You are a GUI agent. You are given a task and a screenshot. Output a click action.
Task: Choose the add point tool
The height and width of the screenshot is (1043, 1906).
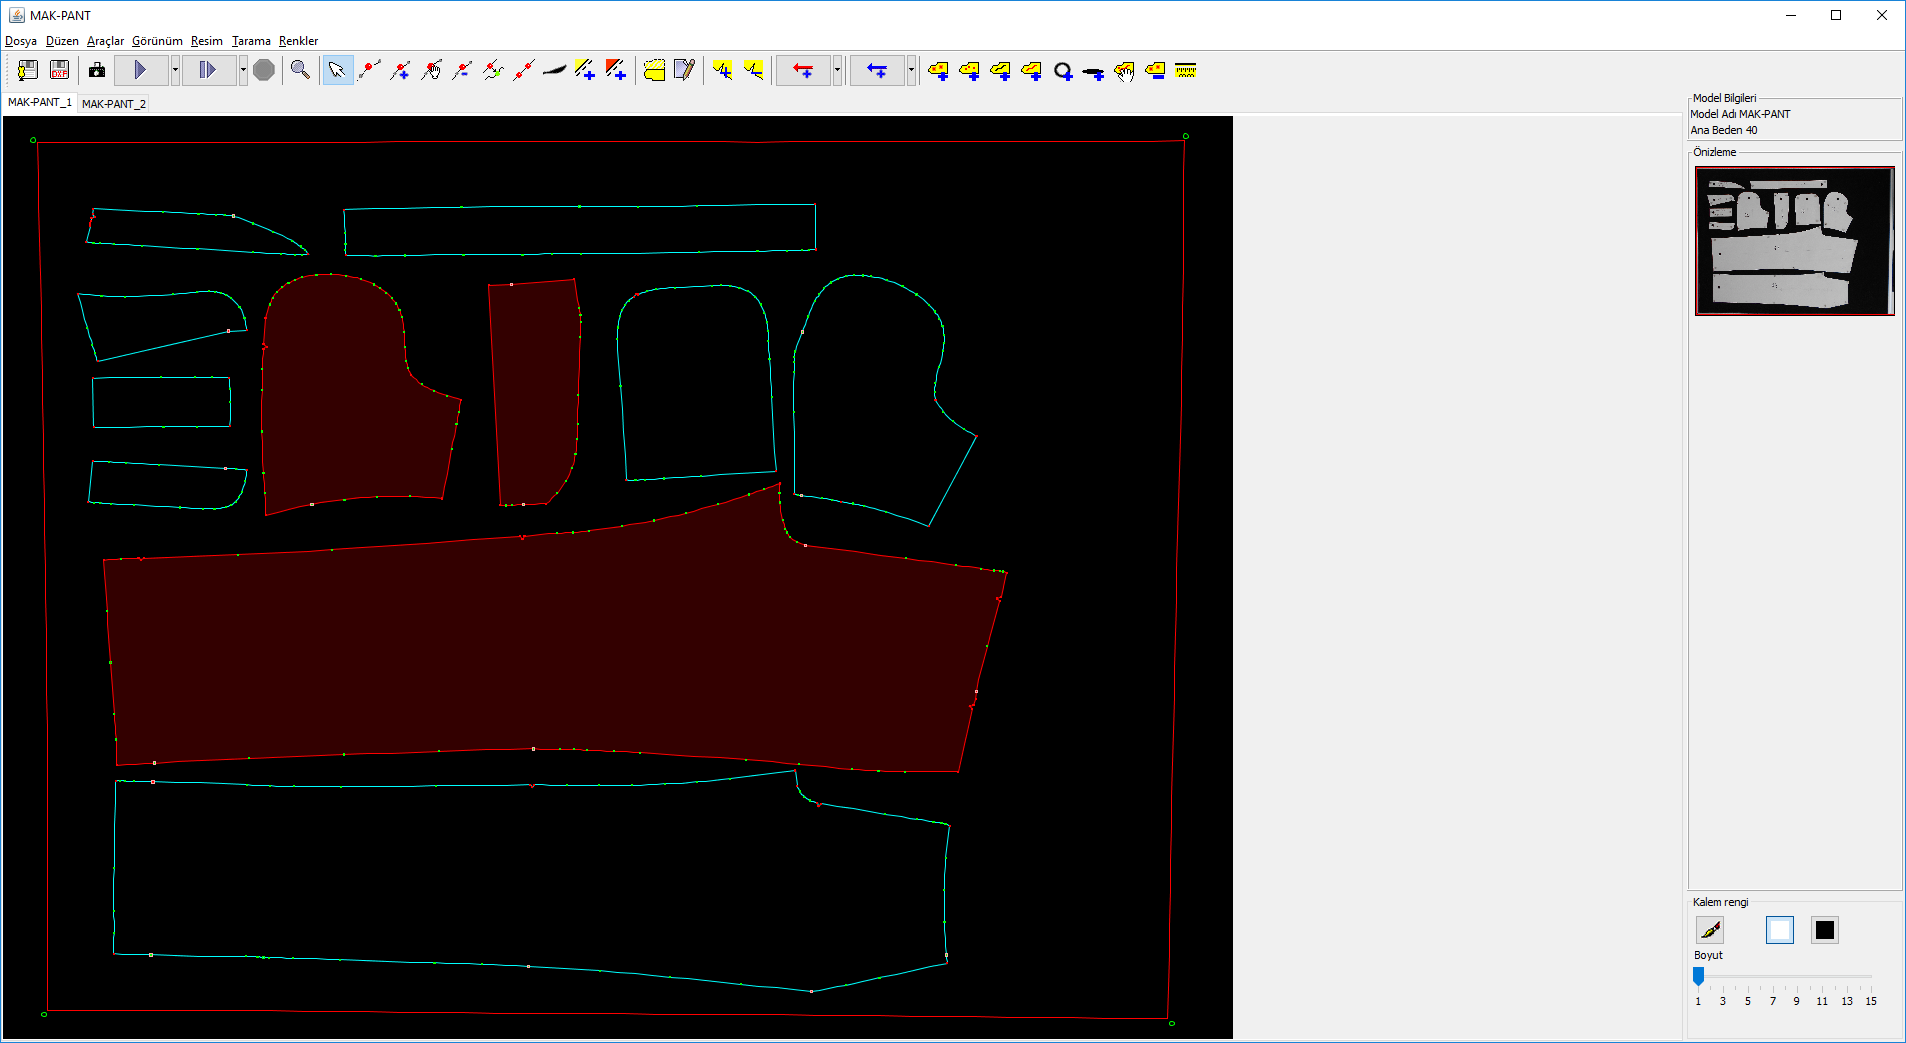pyautogui.click(x=400, y=70)
